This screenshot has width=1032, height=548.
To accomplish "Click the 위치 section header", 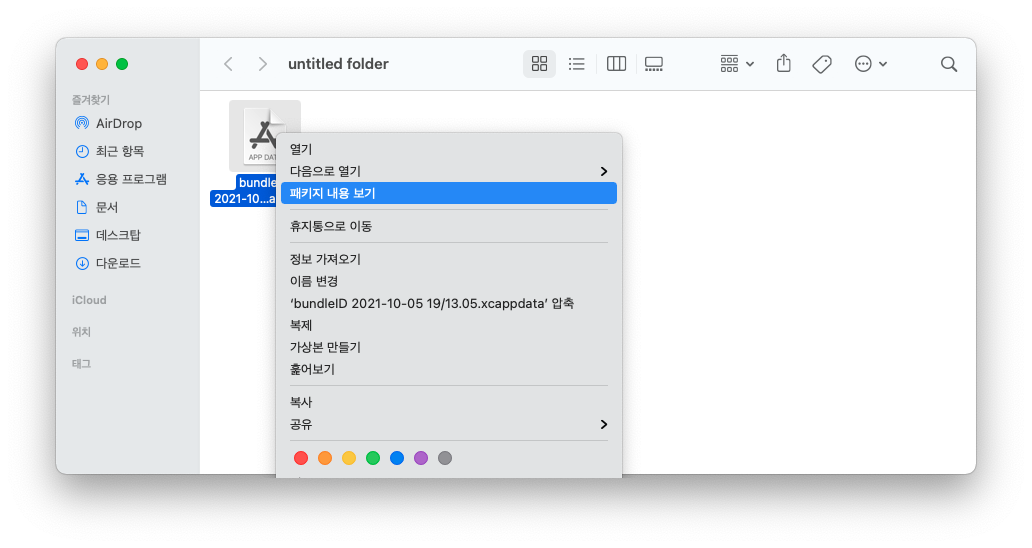I will click(81, 332).
